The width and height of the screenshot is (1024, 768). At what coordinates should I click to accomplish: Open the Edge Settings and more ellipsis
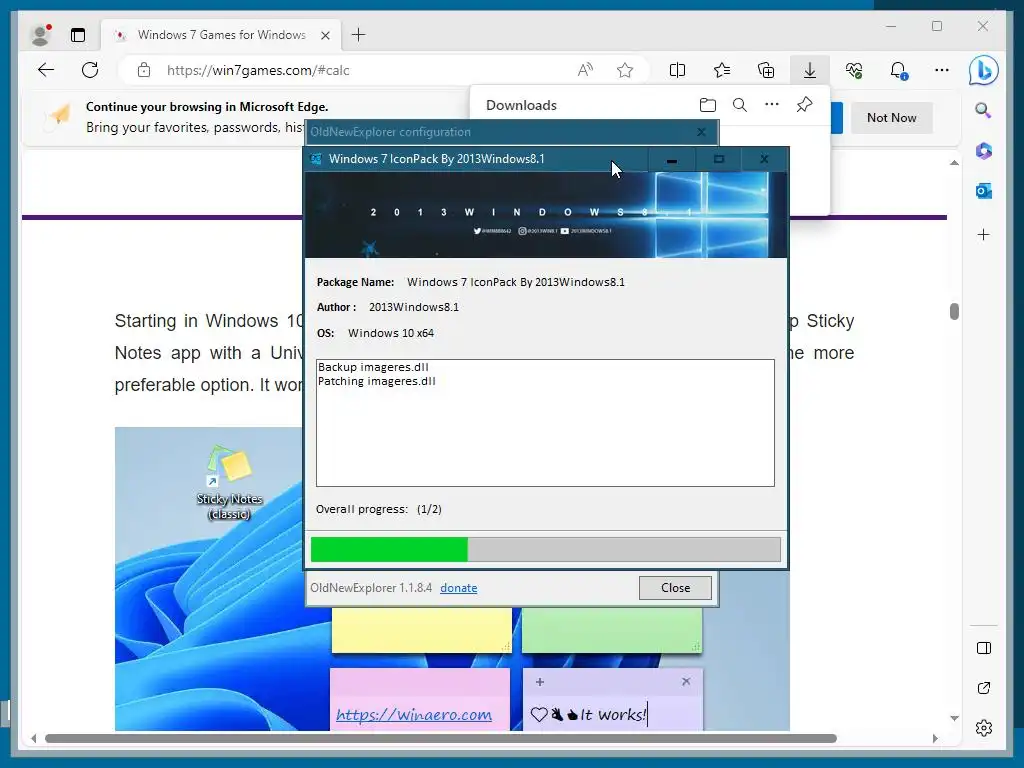pos(942,70)
